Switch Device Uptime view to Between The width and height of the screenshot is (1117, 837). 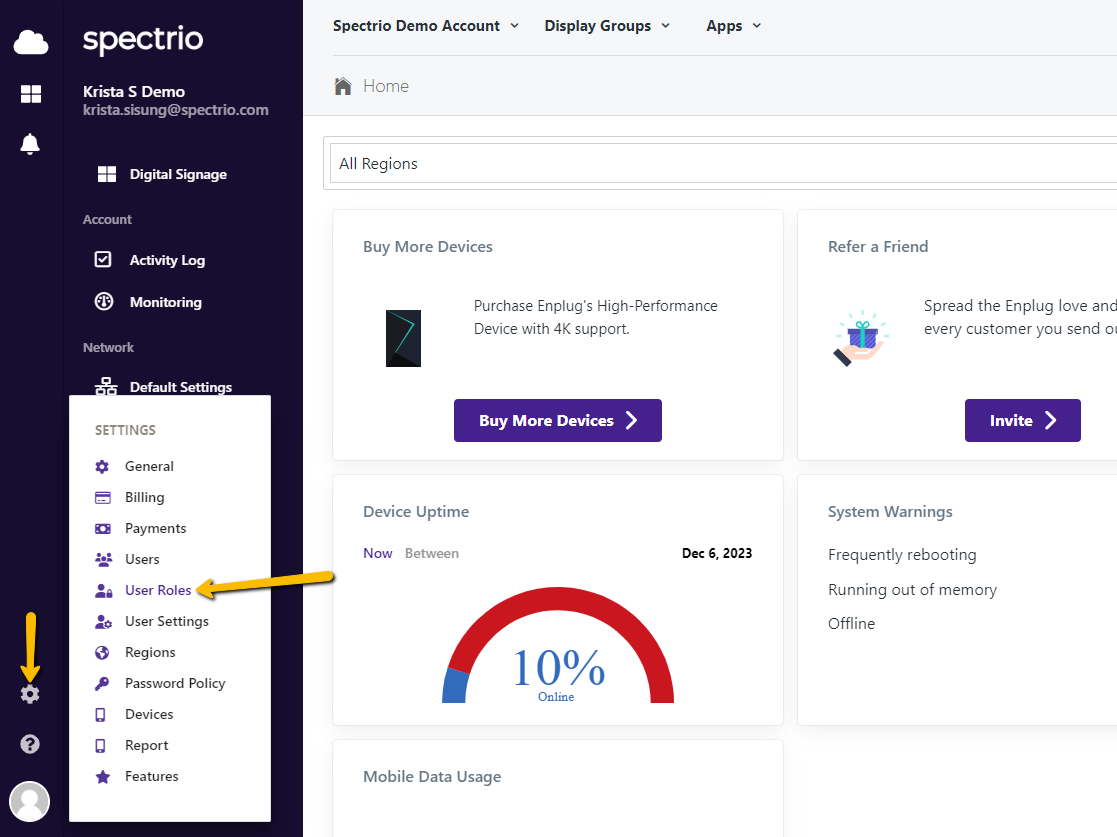click(431, 552)
